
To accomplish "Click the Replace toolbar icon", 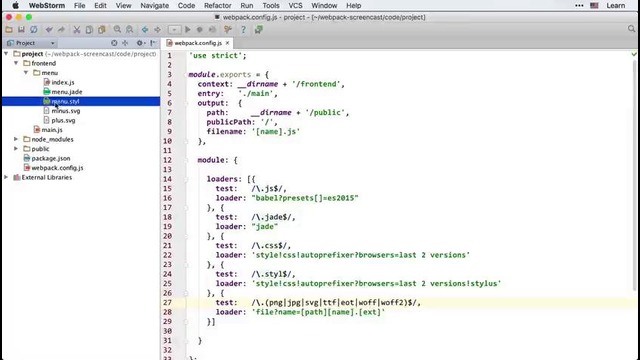I will pyautogui.click(x=129, y=30).
